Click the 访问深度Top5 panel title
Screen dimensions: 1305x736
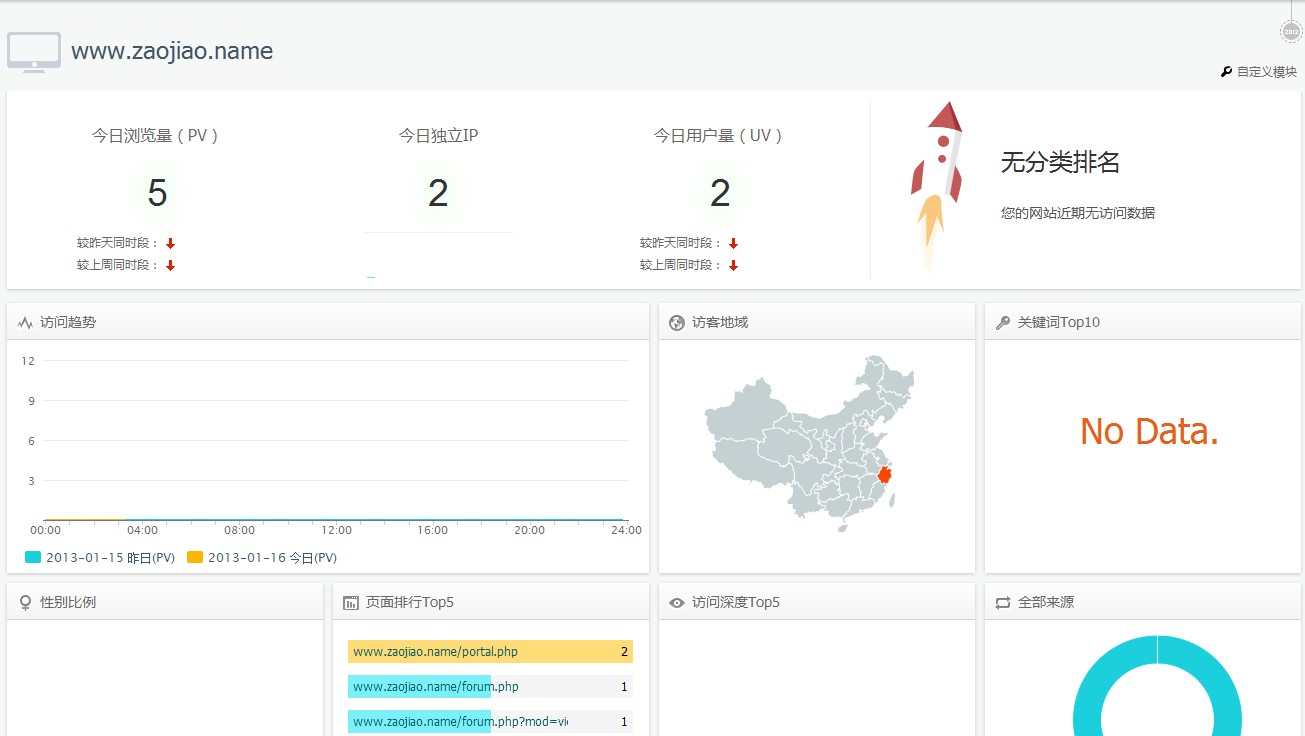pyautogui.click(x=736, y=603)
